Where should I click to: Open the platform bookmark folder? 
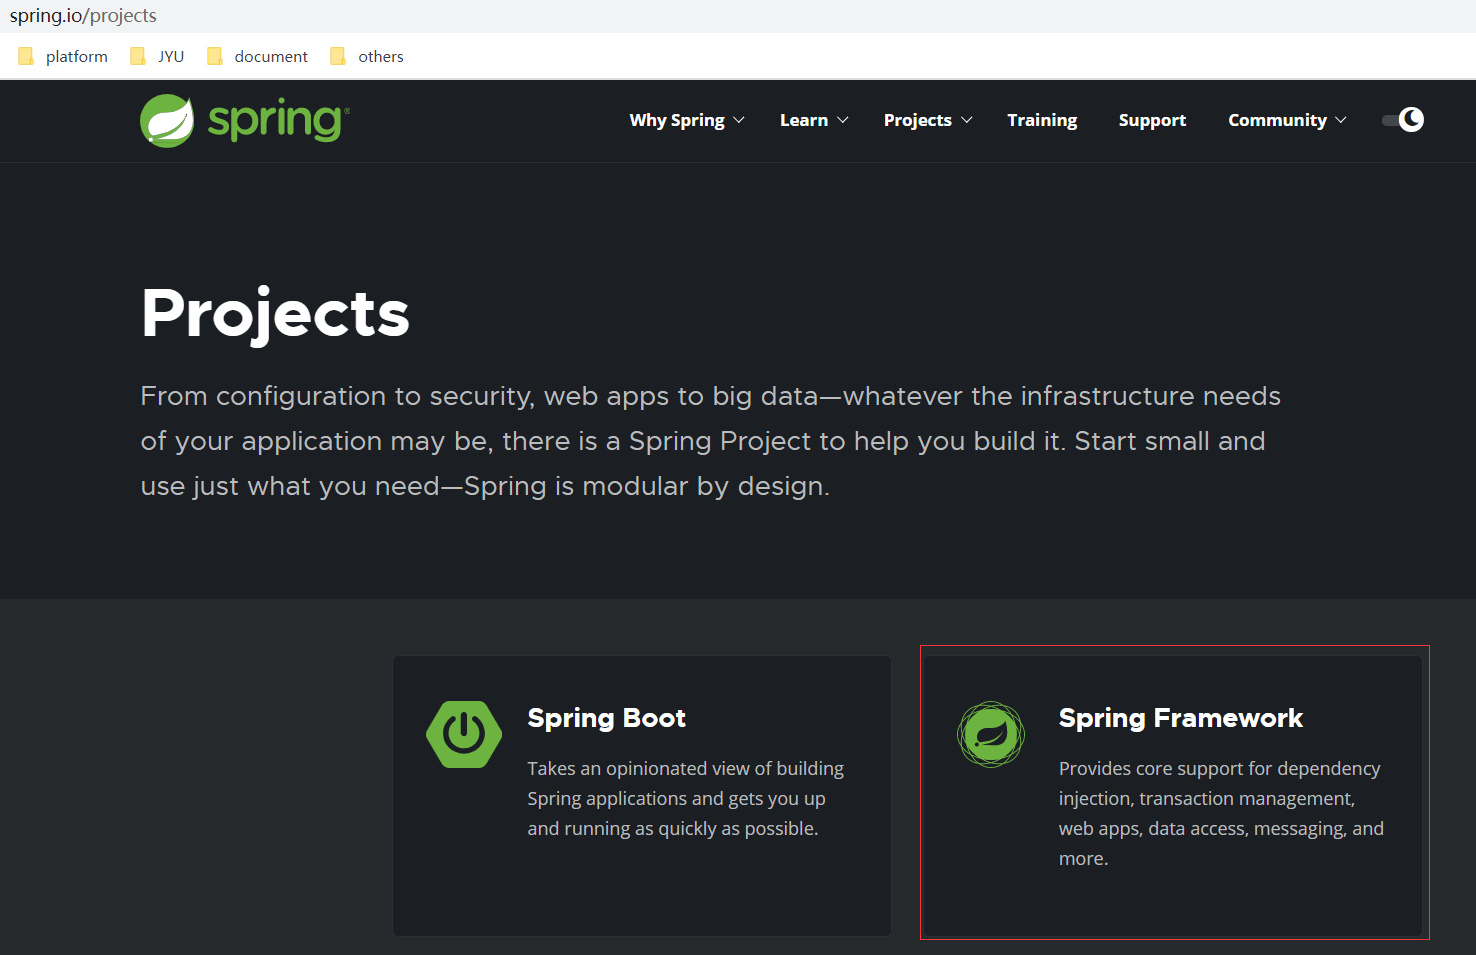click(63, 57)
